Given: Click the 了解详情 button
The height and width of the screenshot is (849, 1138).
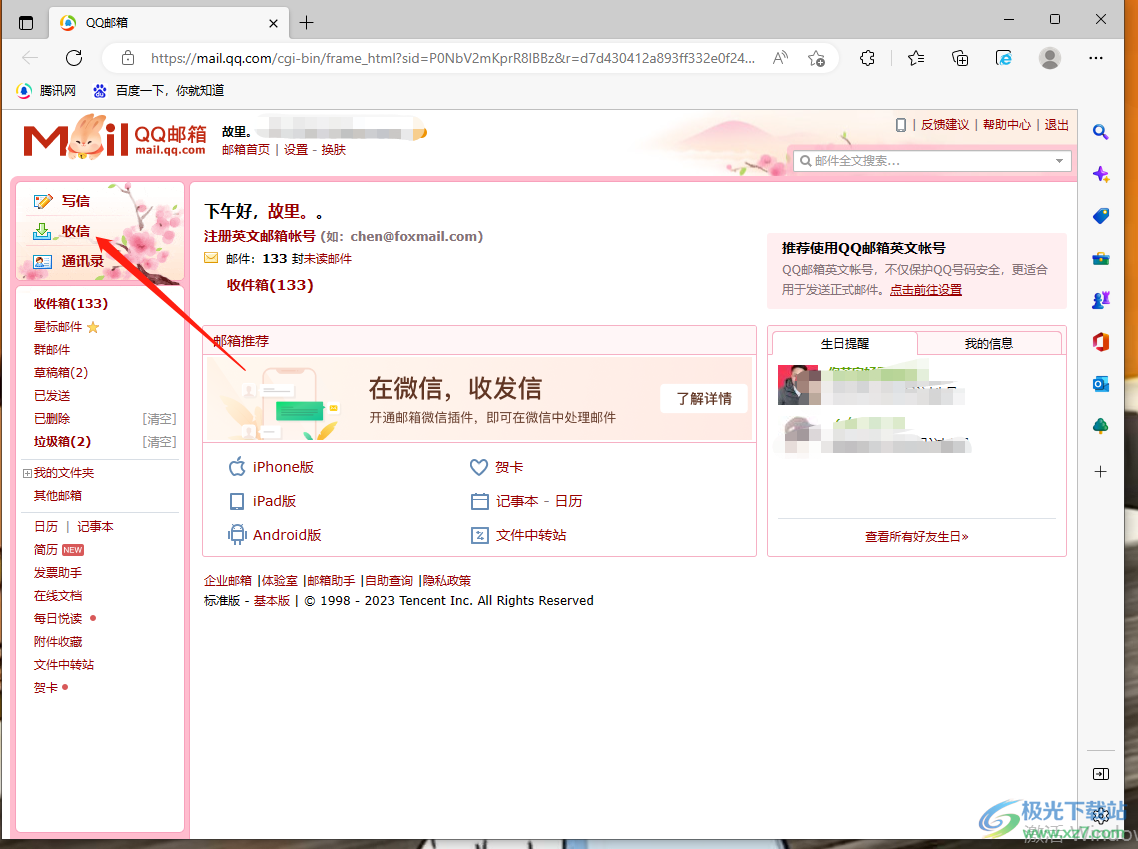Looking at the screenshot, I should coord(704,398).
